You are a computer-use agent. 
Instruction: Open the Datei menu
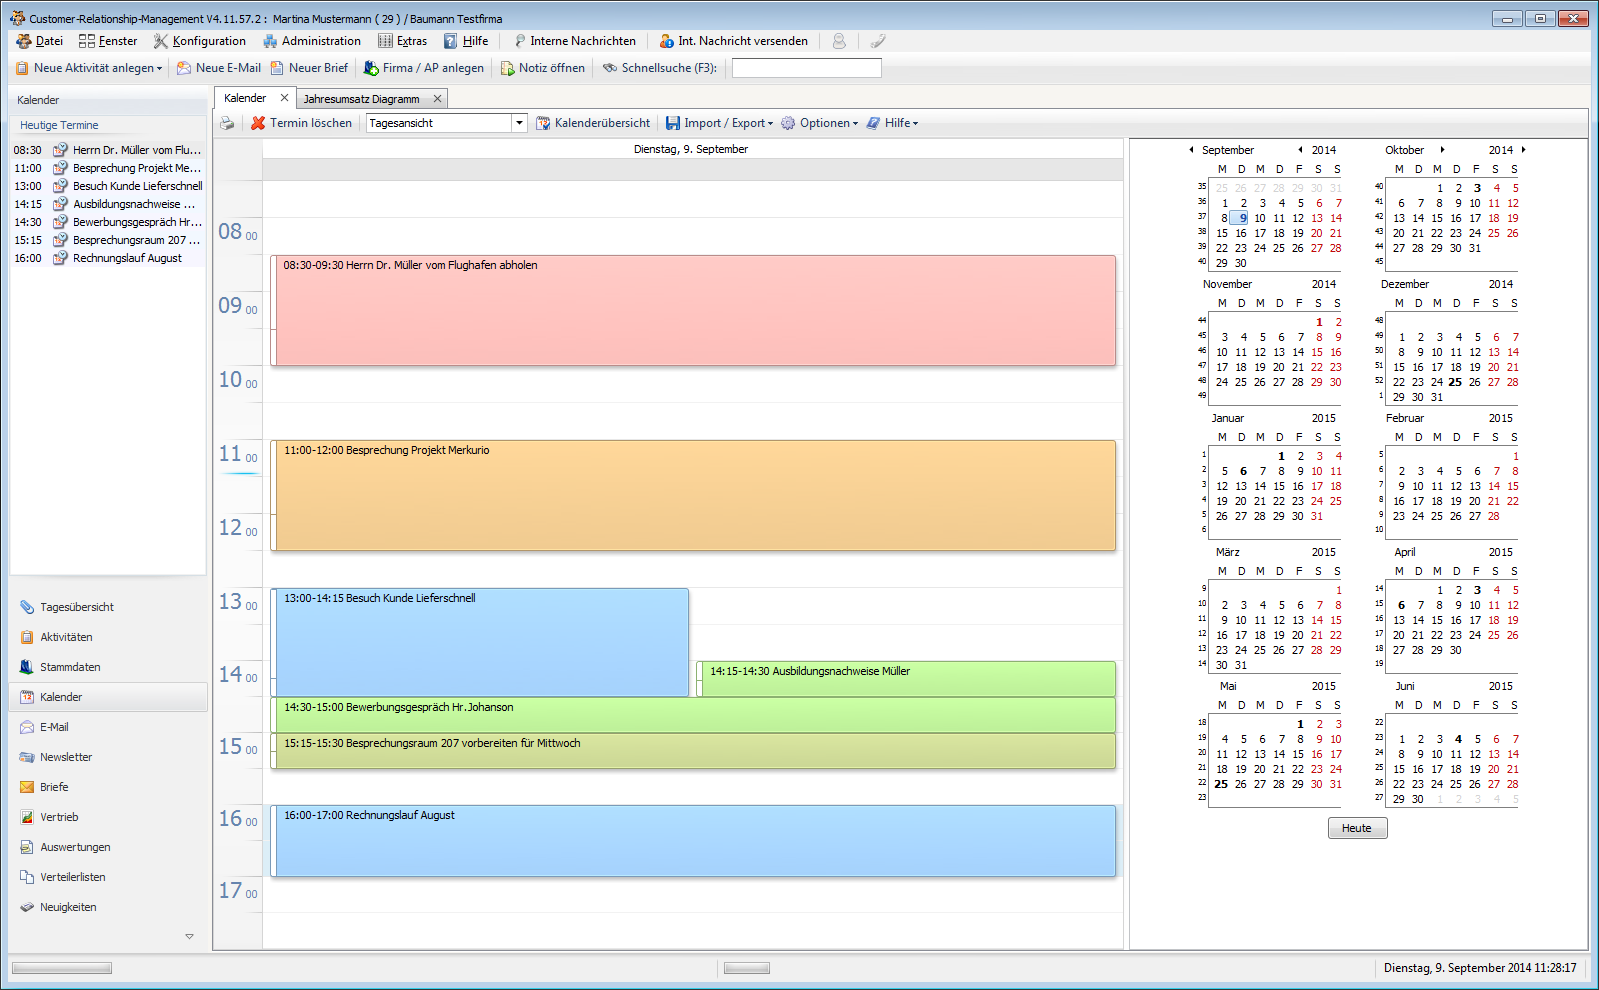[40, 41]
